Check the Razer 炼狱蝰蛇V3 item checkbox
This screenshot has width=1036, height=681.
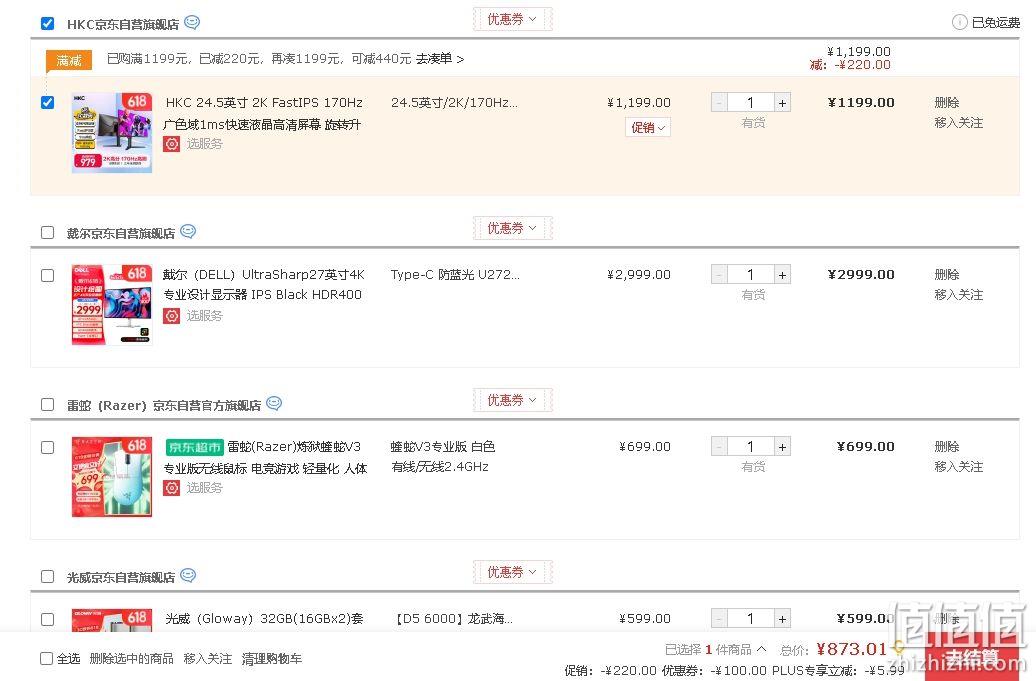tap(48, 448)
